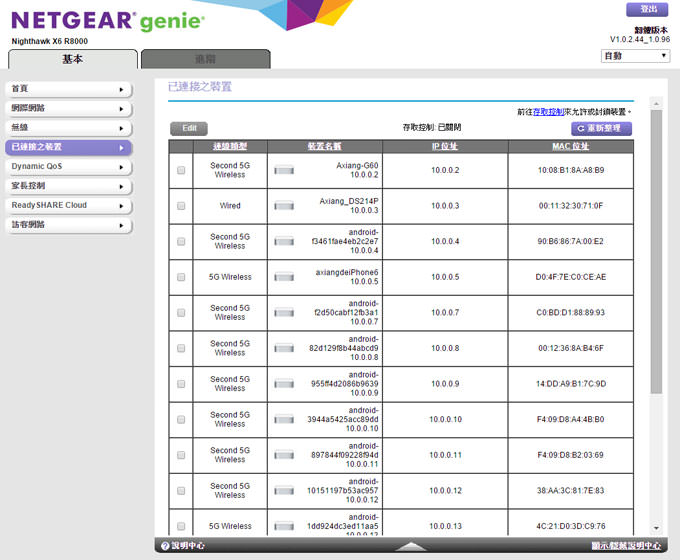Select the checkbox in the 10.0.0.10 row
The height and width of the screenshot is (560, 680).
pyautogui.click(x=181, y=419)
